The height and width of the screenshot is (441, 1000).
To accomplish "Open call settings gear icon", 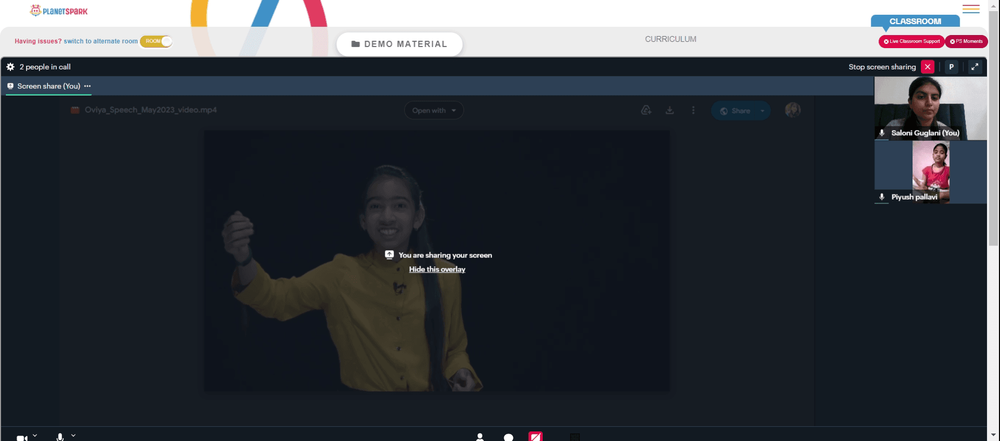I will [10, 66].
